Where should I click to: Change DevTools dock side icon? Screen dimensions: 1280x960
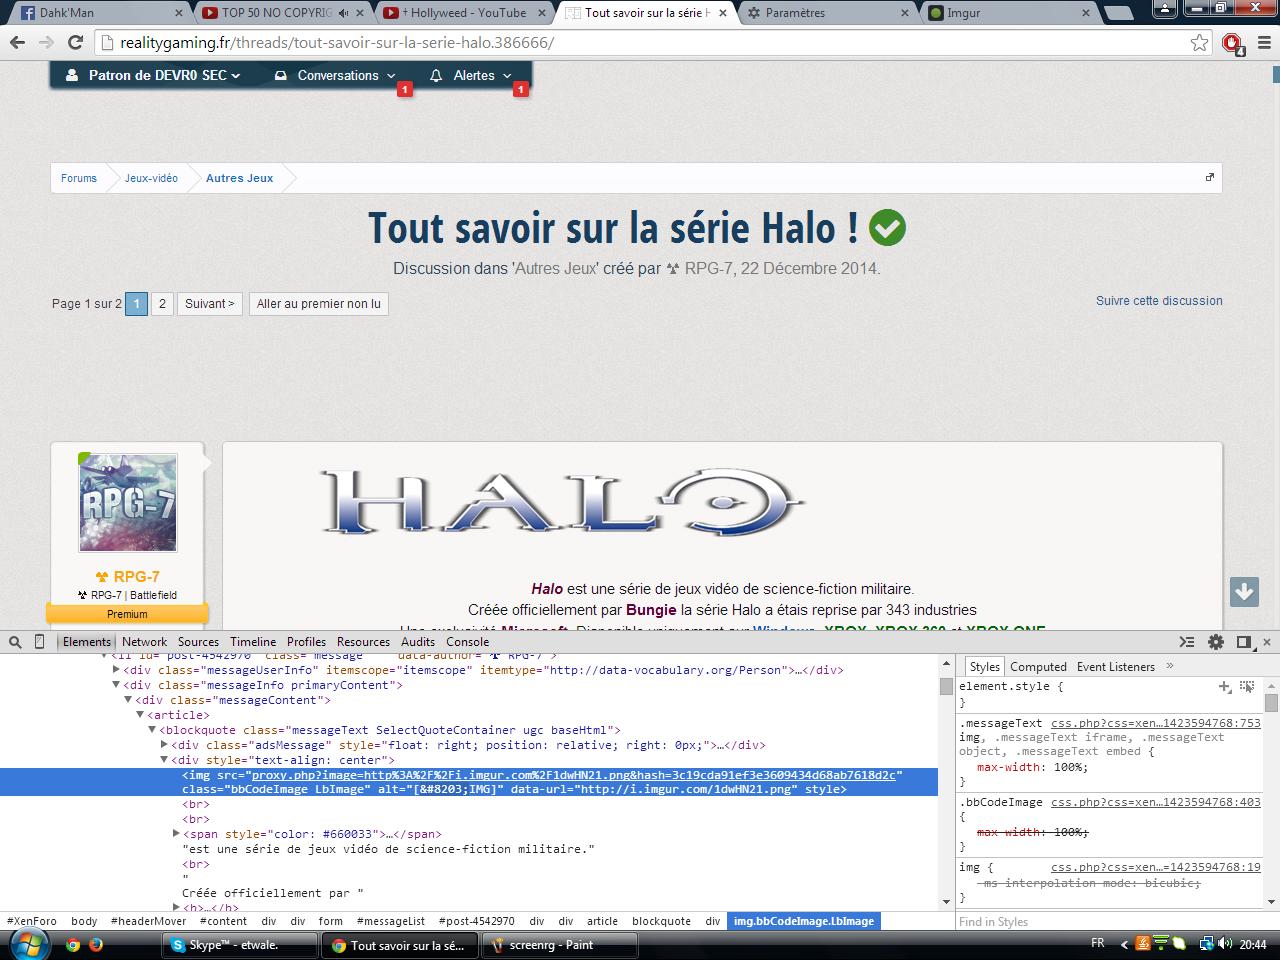click(x=1244, y=642)
